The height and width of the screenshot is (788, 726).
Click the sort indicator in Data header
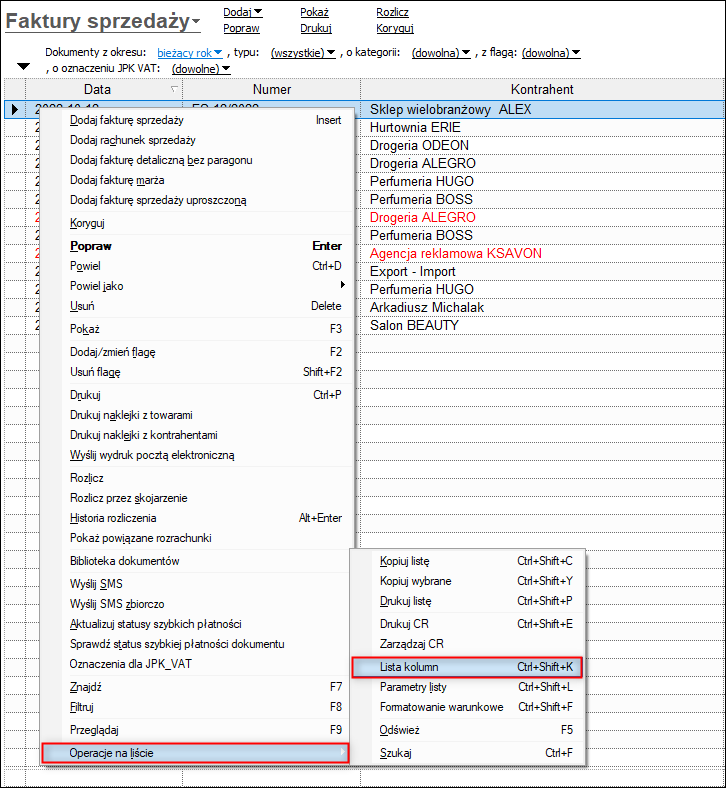(174, 89)
